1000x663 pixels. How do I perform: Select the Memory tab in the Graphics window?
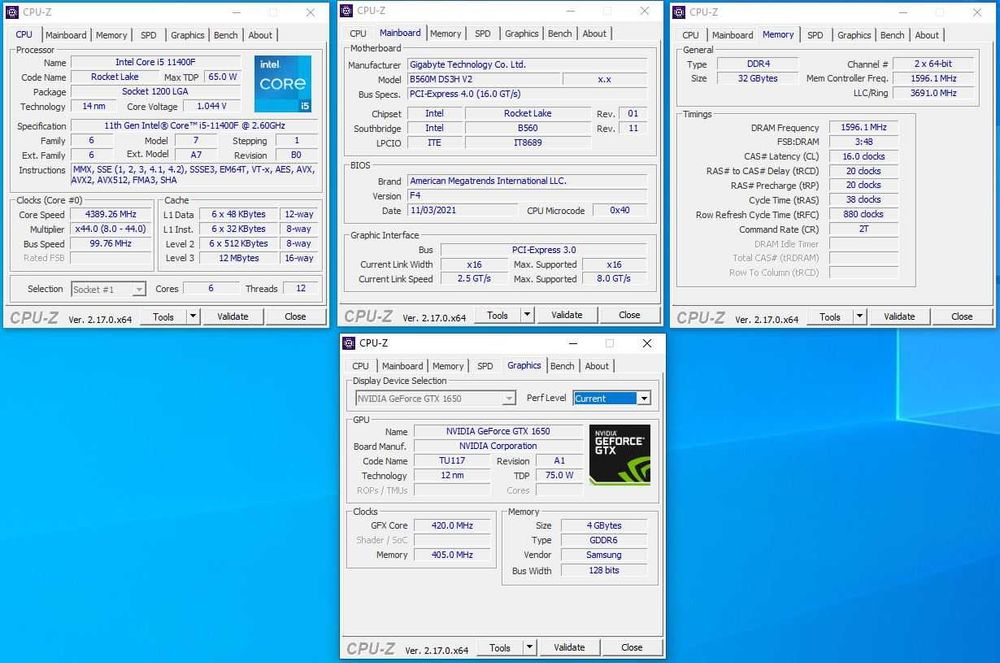tap(448, 366)
